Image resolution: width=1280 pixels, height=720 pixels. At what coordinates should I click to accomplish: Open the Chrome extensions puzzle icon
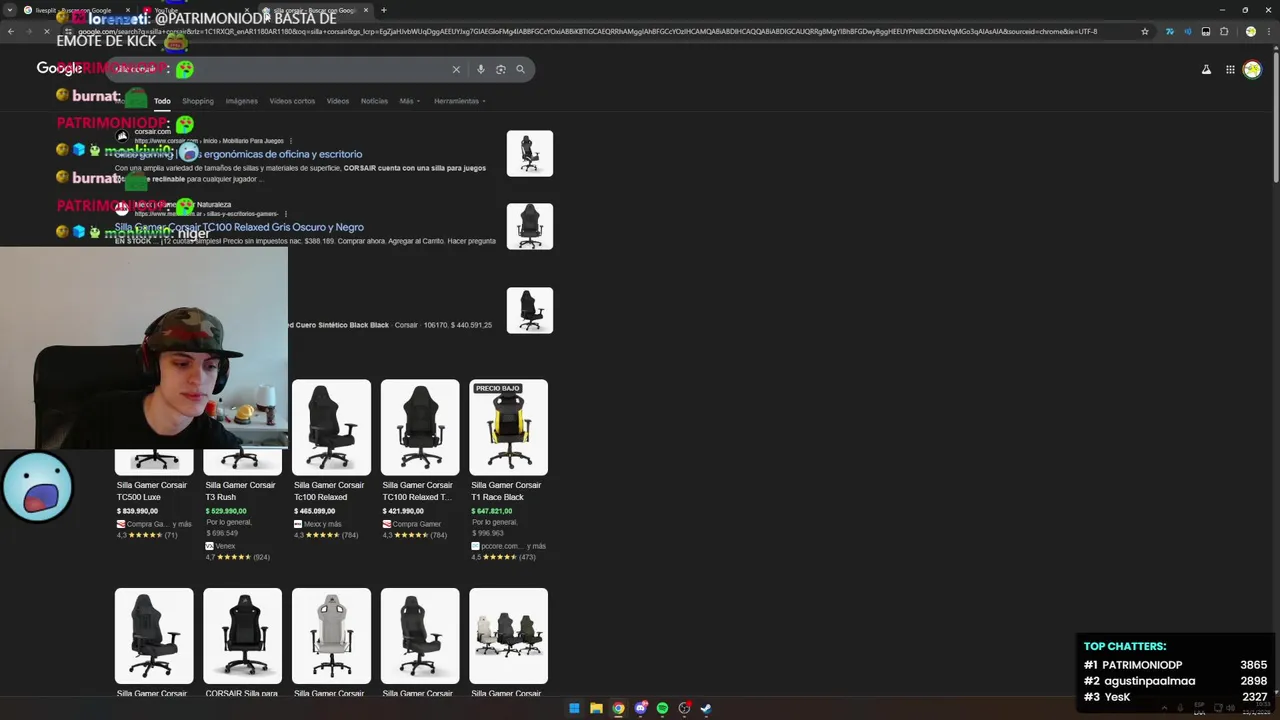[1224, 31]
